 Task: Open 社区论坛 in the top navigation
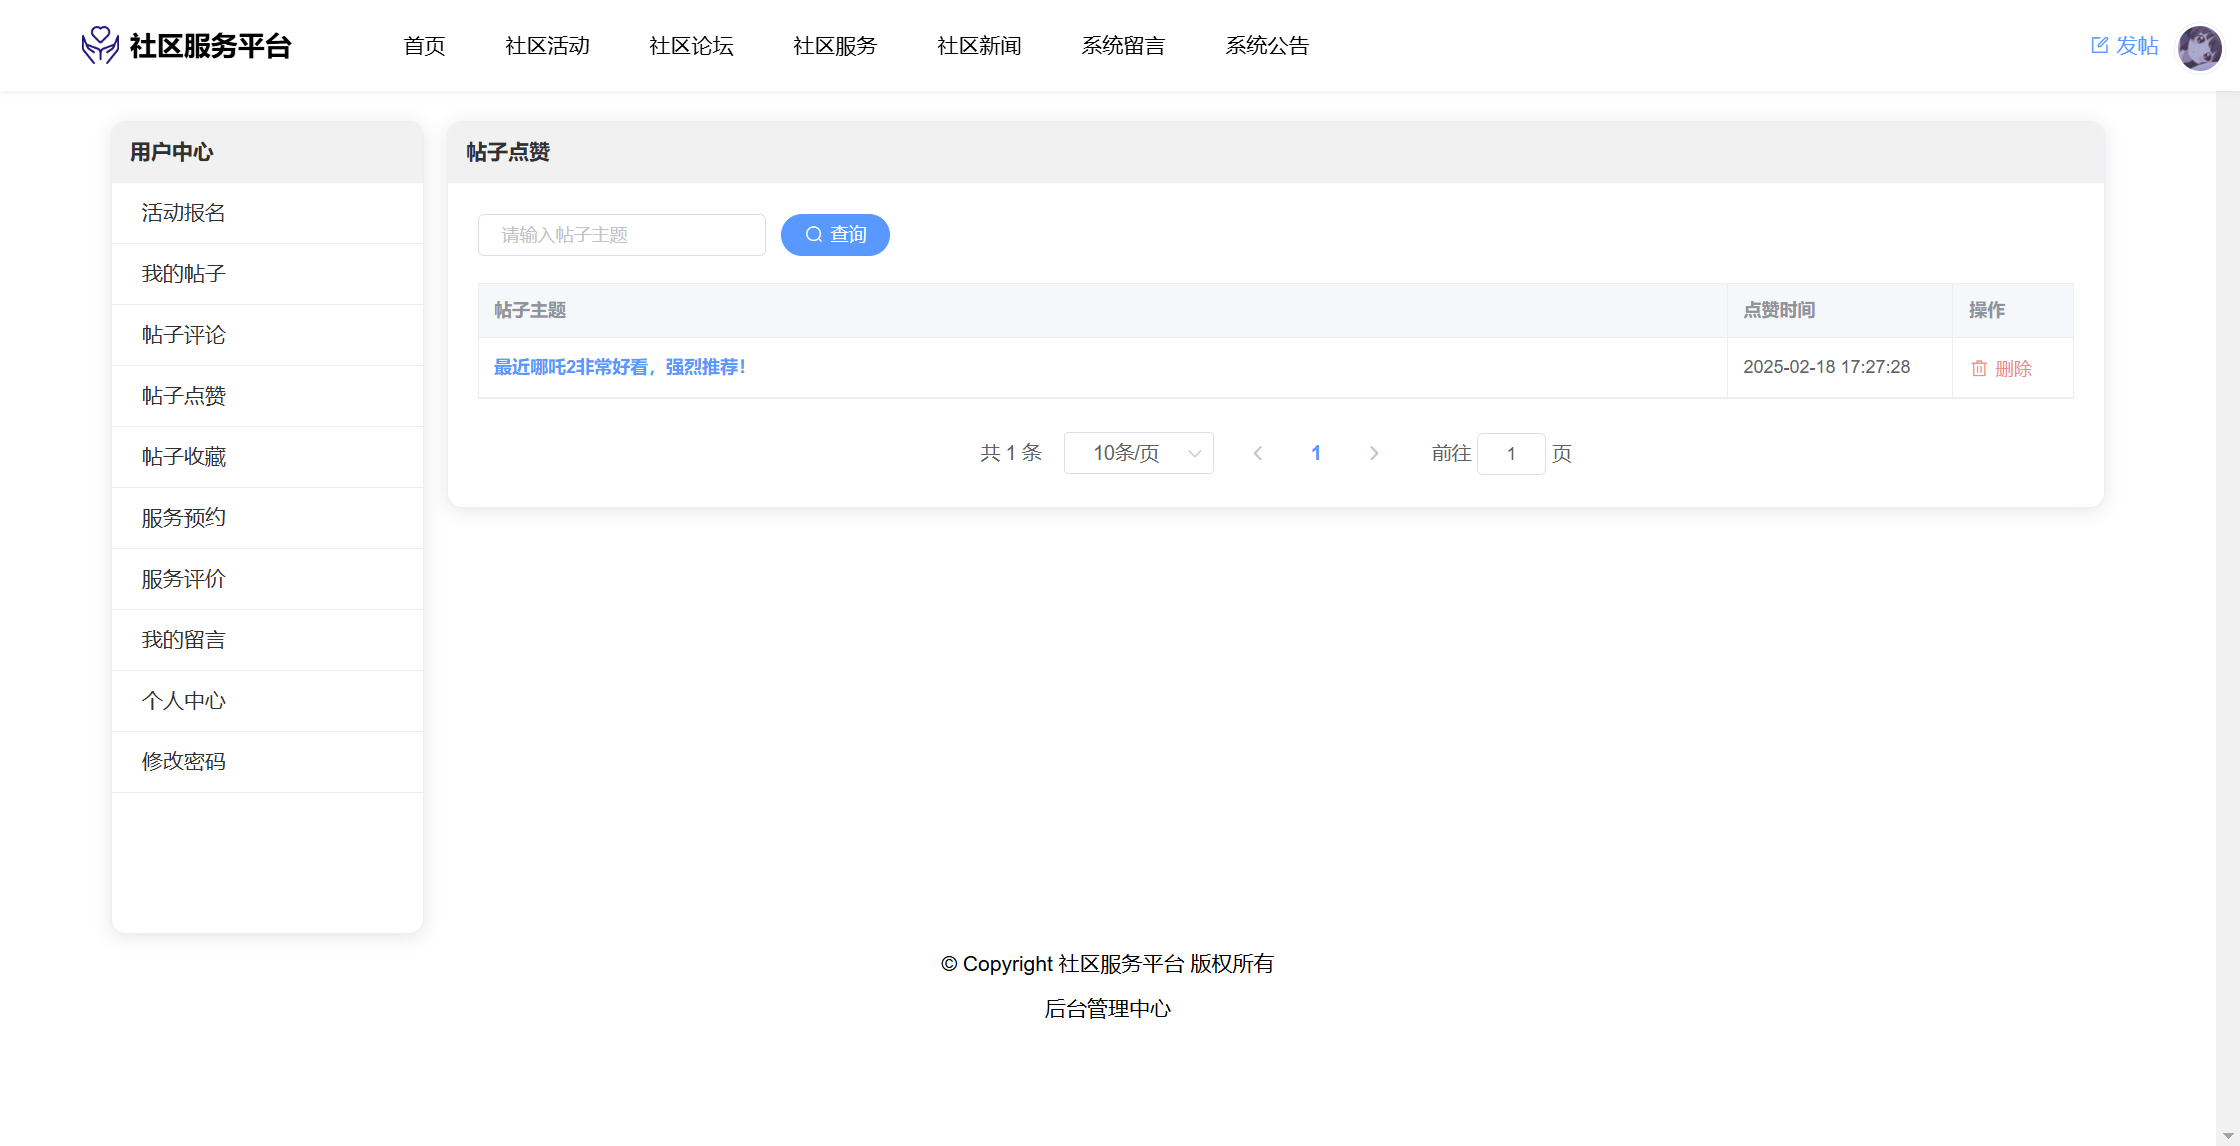tap(691, 46)
